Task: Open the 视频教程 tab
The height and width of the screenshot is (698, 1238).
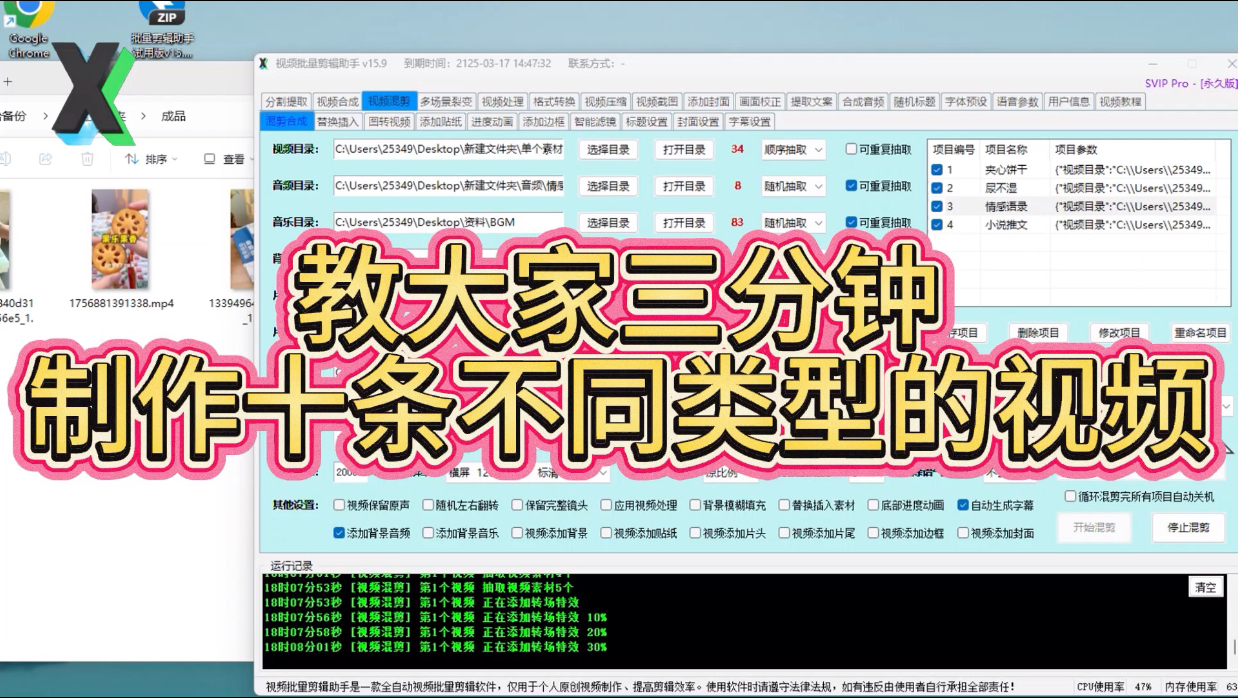Action: pos(1120,101)
